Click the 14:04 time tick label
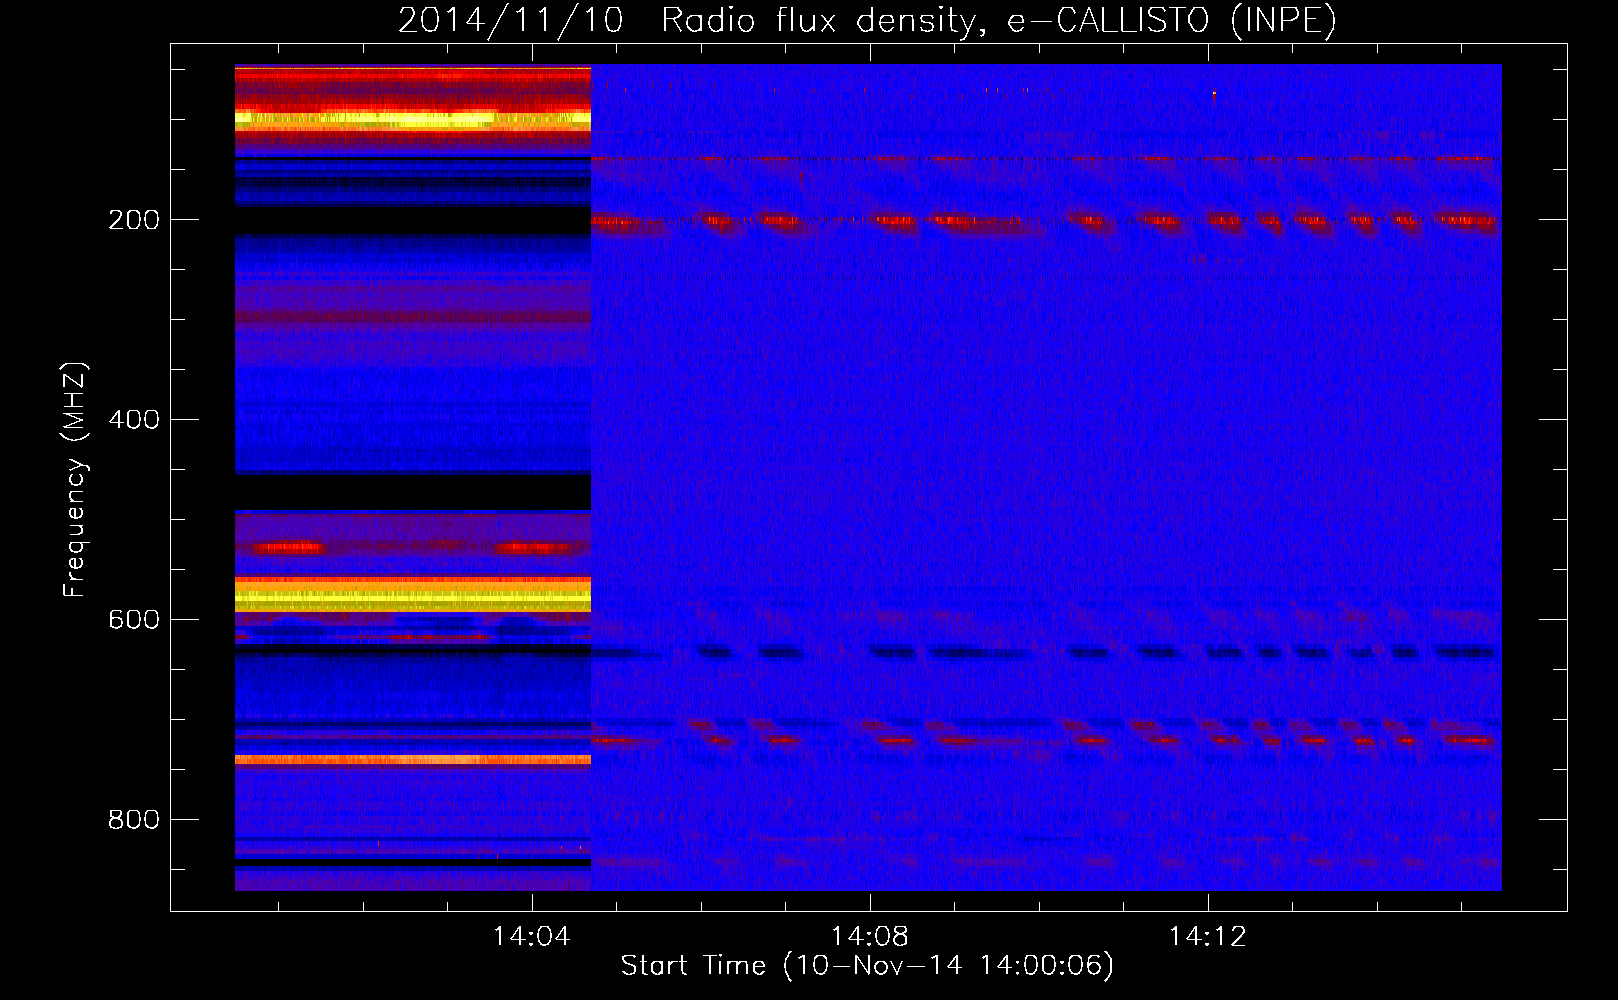The height and width of the screenshot is (1000, 1618). (x=532, y=937)
